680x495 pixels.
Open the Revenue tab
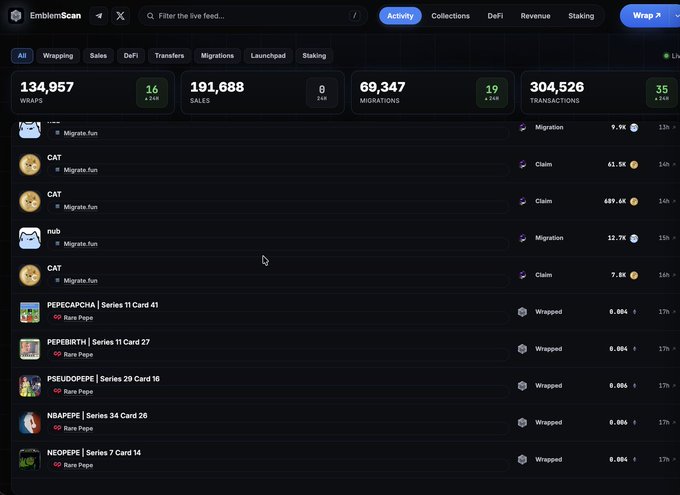pyautogui.click(x=535, y=16)
